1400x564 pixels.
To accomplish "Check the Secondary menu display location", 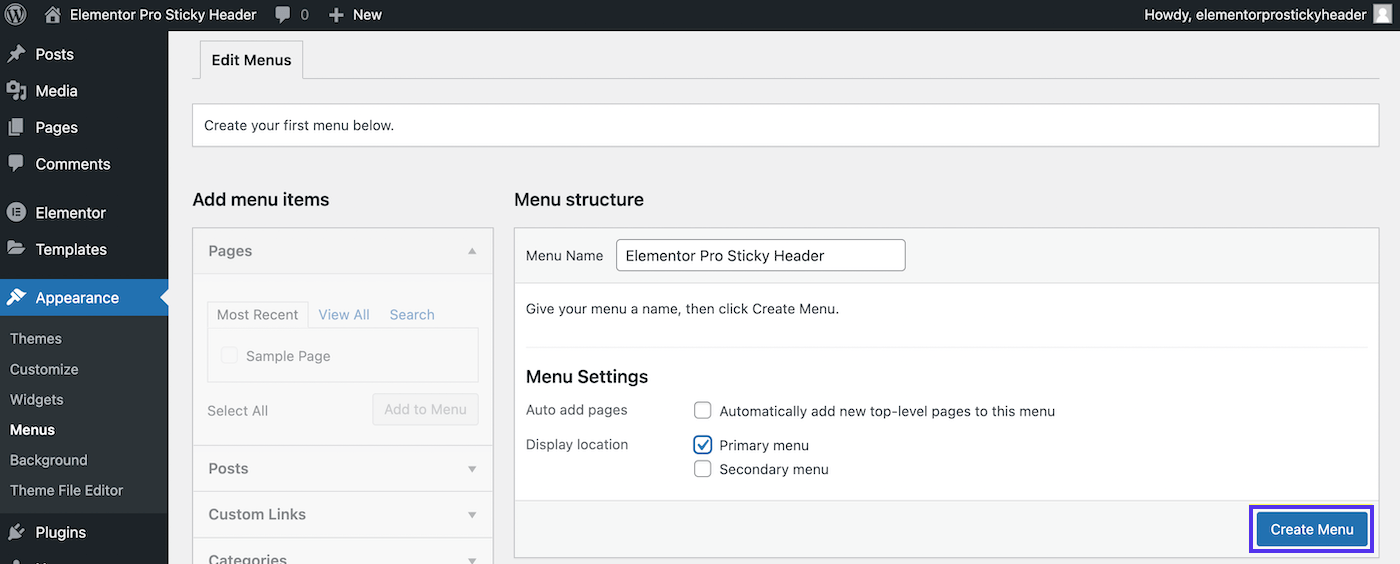I will [703, 469].
